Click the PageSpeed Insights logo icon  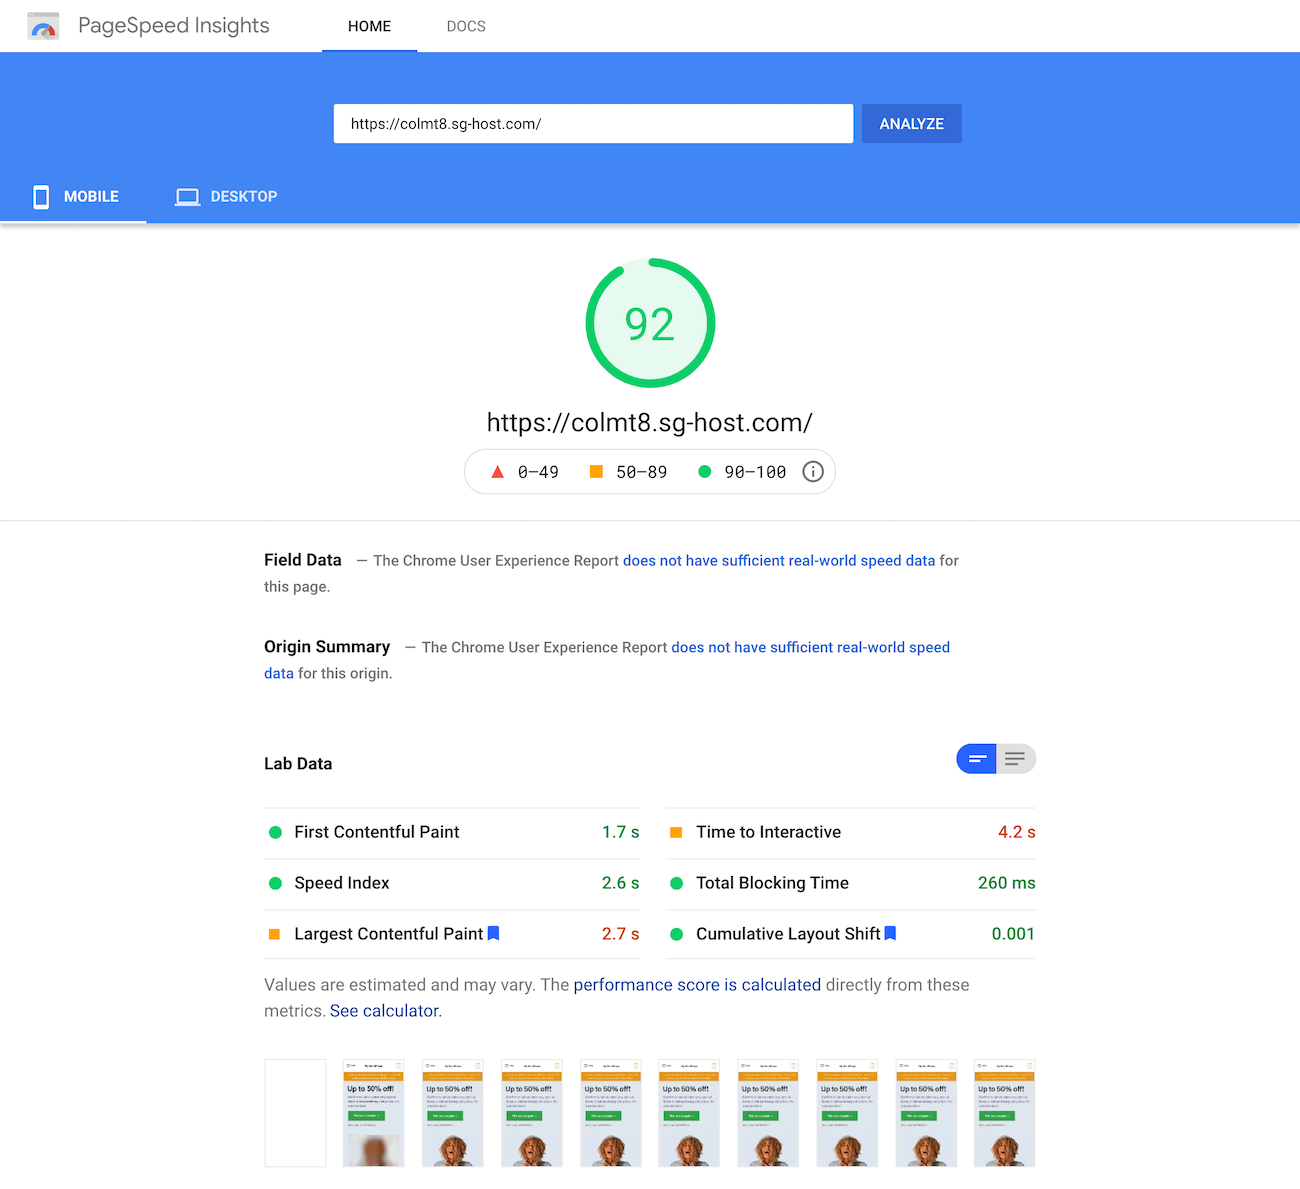(x=43, y=26)
